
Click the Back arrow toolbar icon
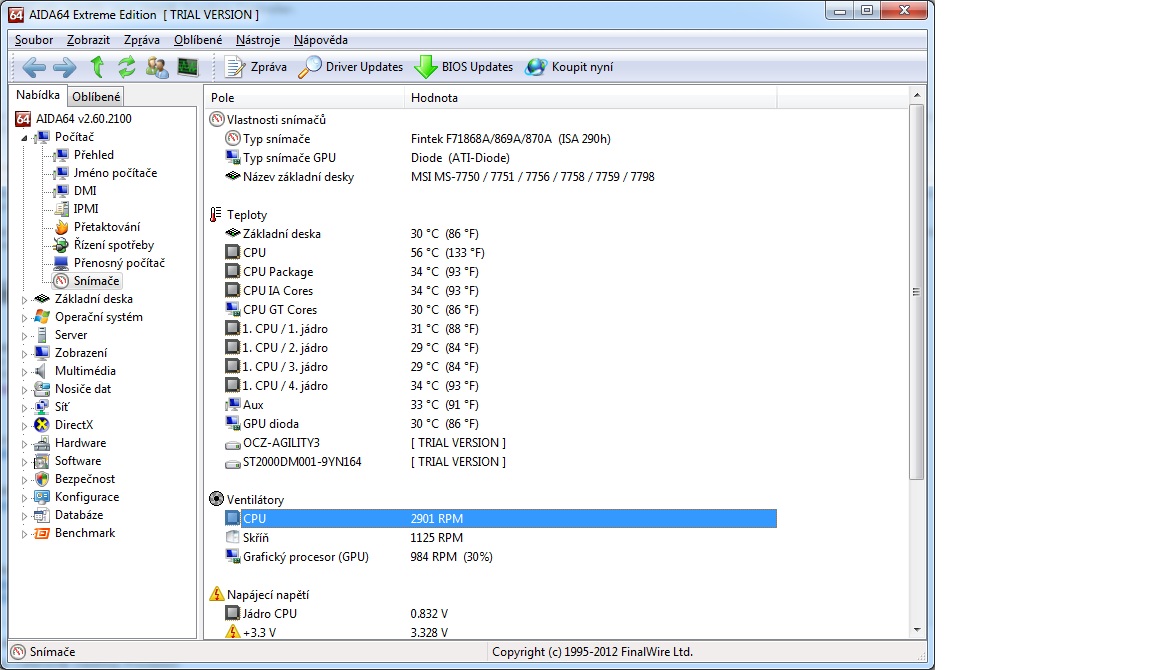click(34, 68)
